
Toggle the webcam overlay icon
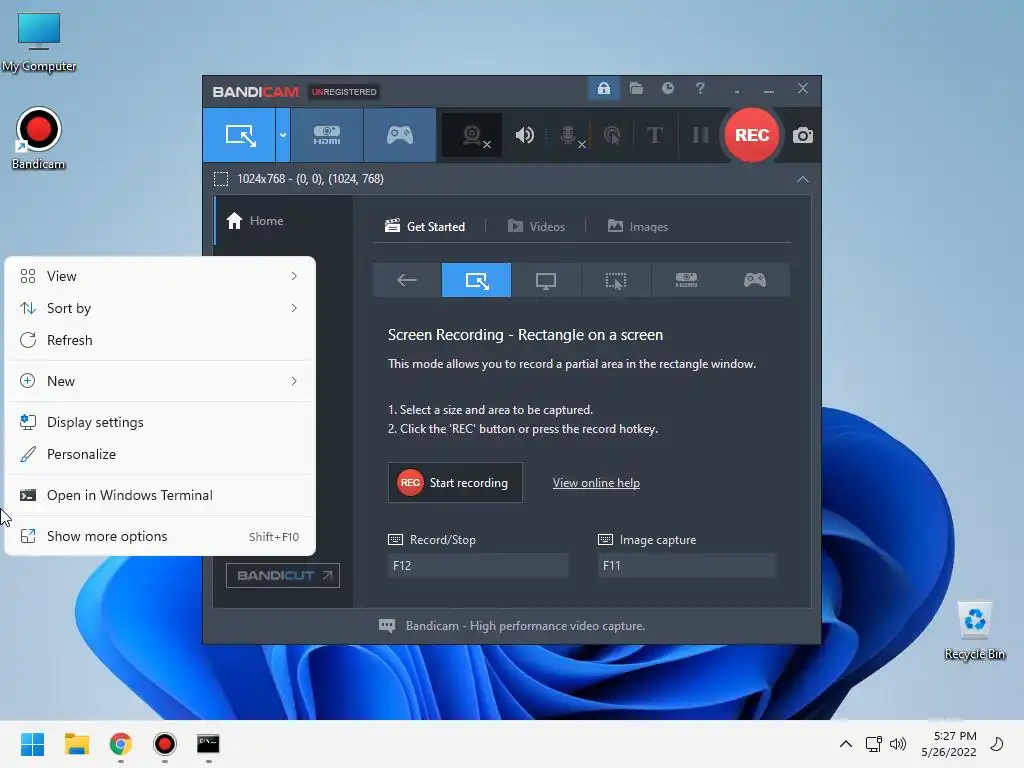(x=472, y=135)
